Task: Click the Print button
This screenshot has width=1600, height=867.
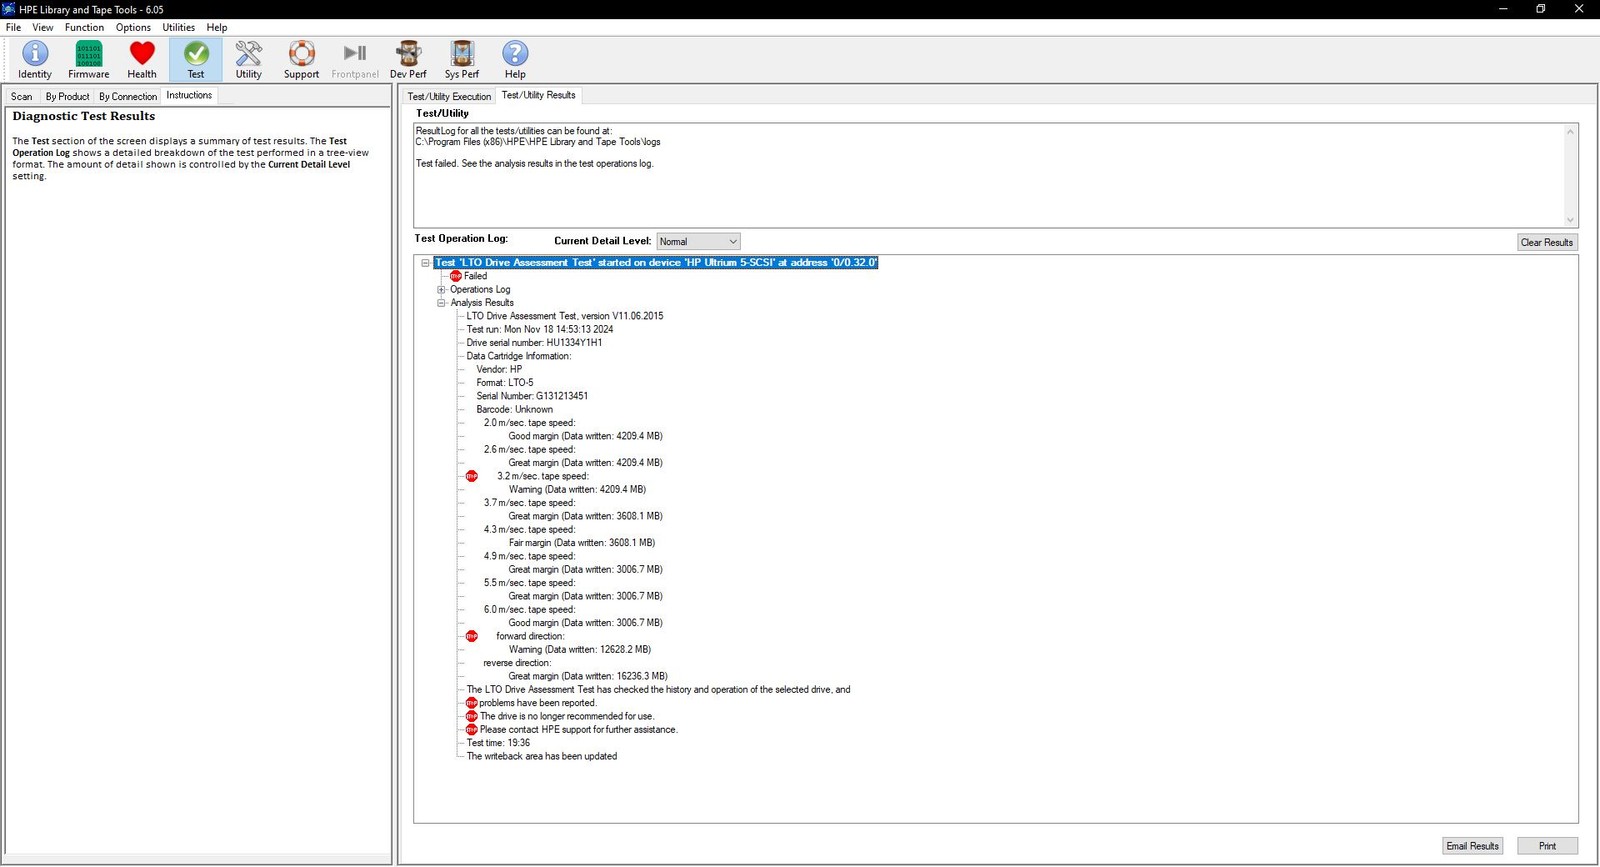Action: coord(1547,846)
